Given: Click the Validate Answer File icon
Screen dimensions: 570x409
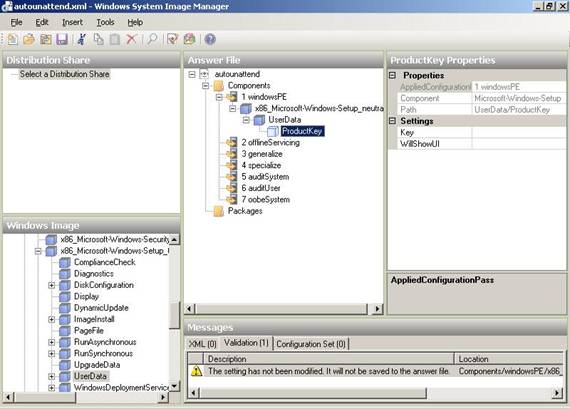Looking at the screenshot, I should coord(172,39).
